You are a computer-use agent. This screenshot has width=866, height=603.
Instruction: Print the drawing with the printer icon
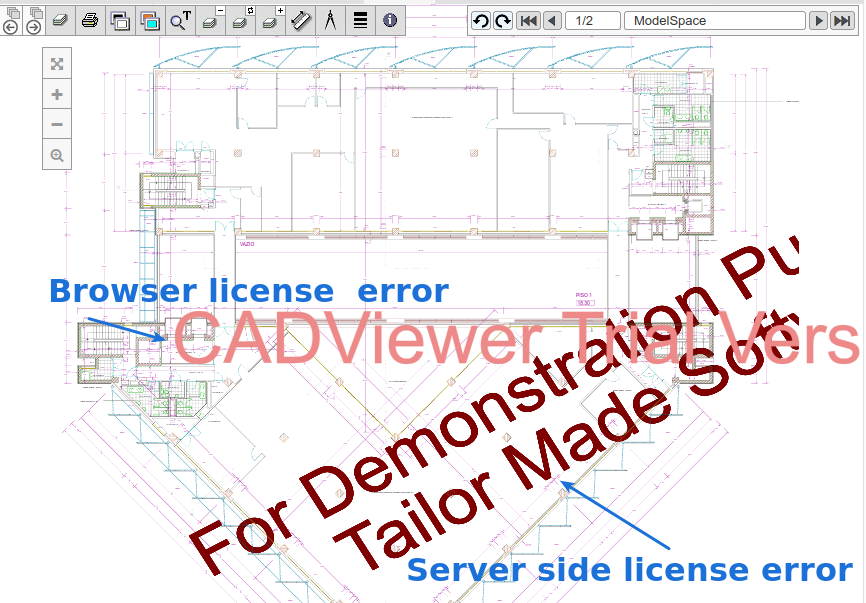[x=90, y=20]
